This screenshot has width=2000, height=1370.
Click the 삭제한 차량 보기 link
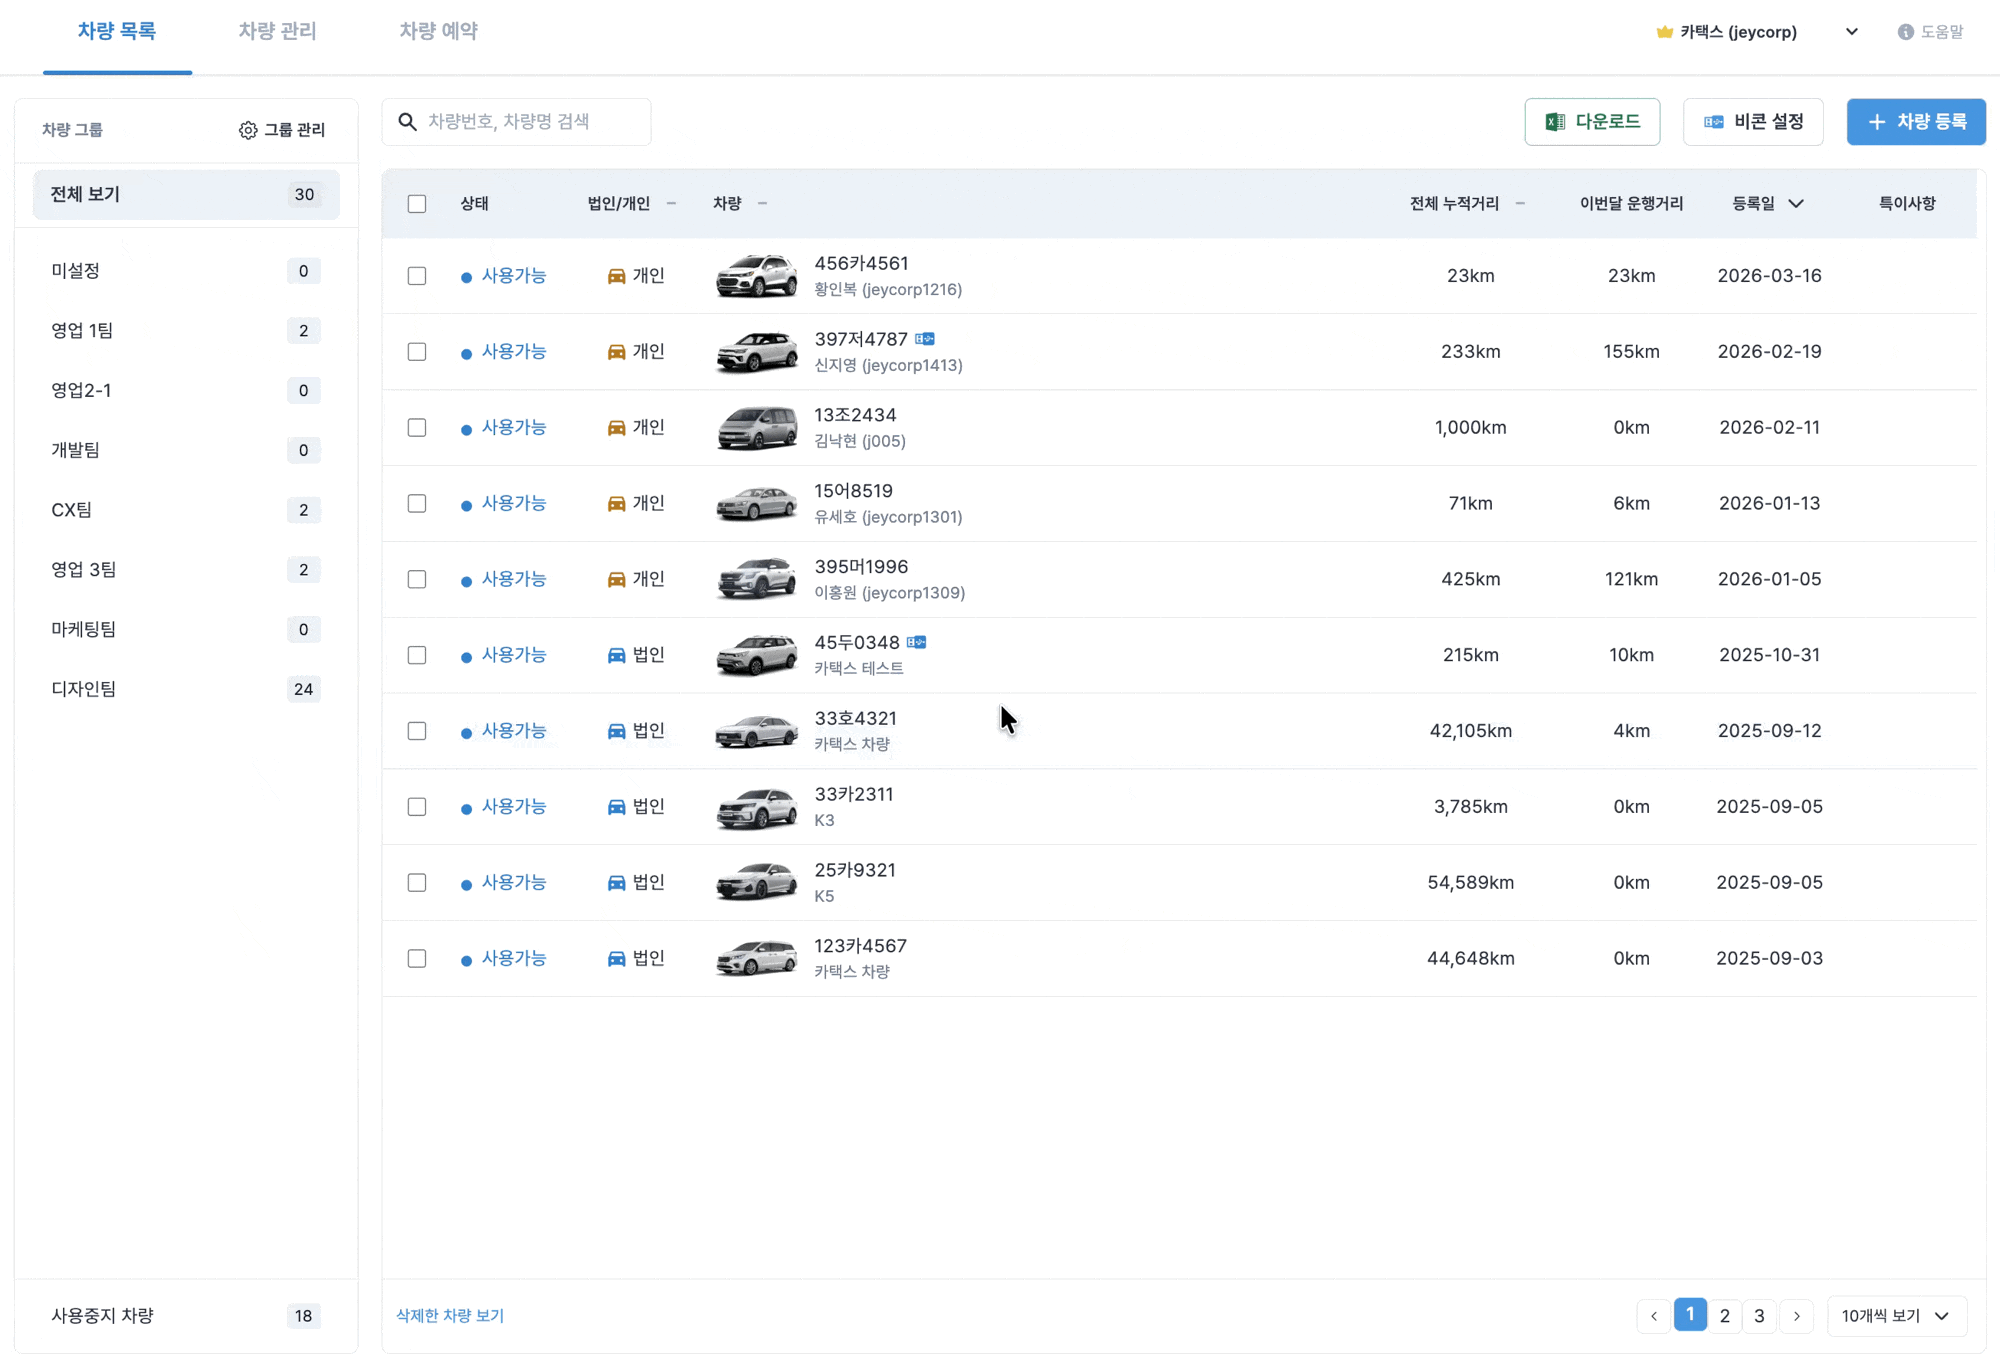coord(450,1316)
